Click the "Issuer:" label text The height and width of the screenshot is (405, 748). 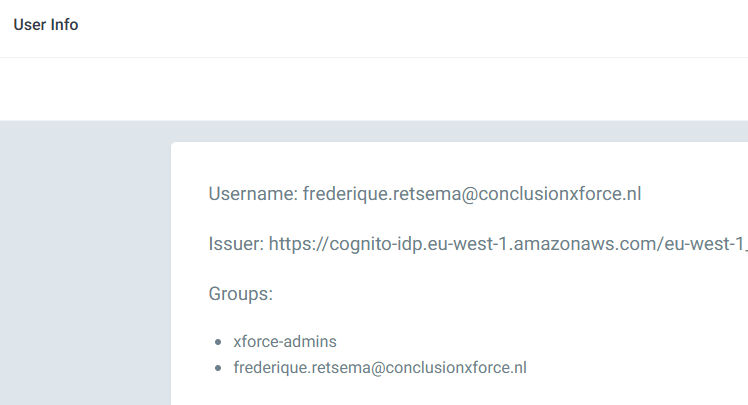pyautogui.click(x=236, y=243)
